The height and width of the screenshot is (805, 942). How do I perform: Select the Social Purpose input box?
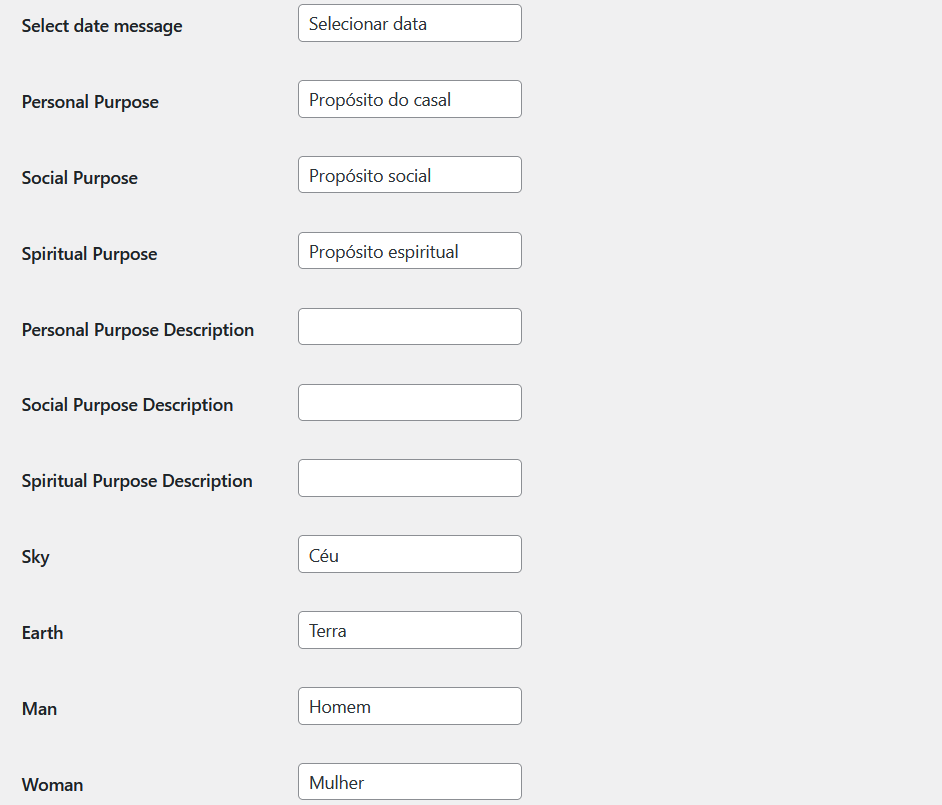[x=409, y=174]
